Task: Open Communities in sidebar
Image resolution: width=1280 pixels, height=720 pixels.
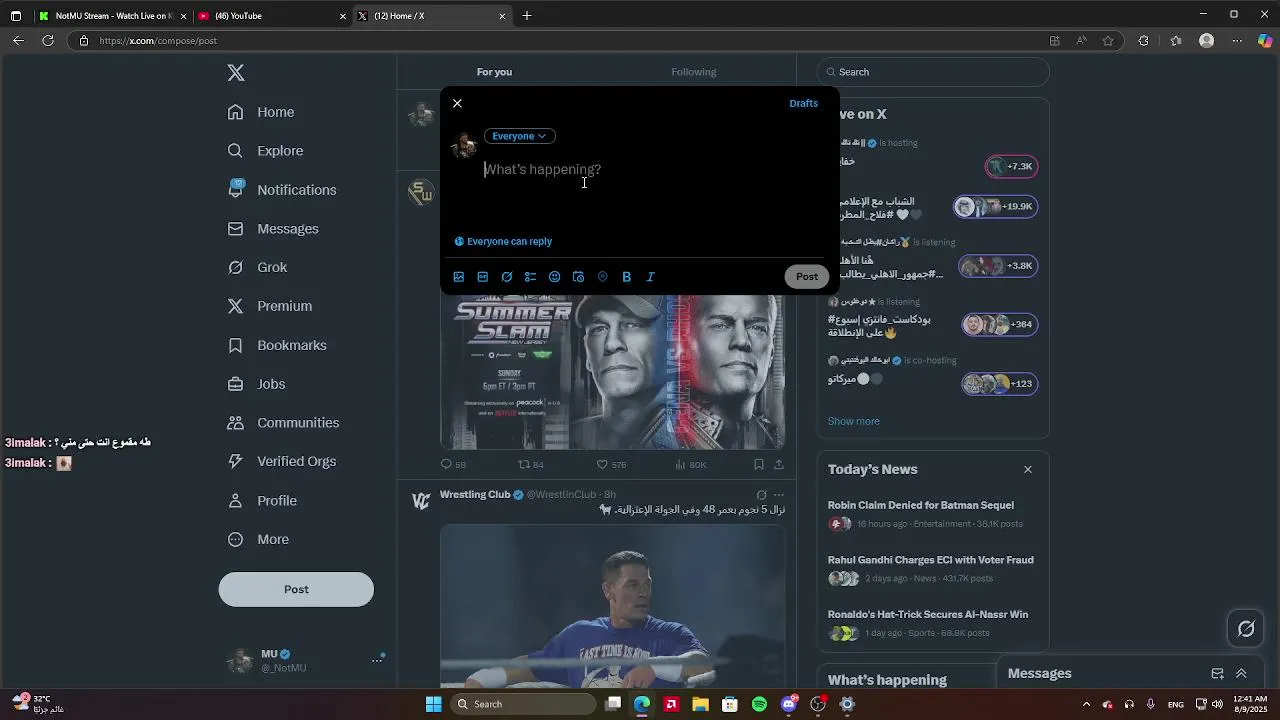Action: 283,423
